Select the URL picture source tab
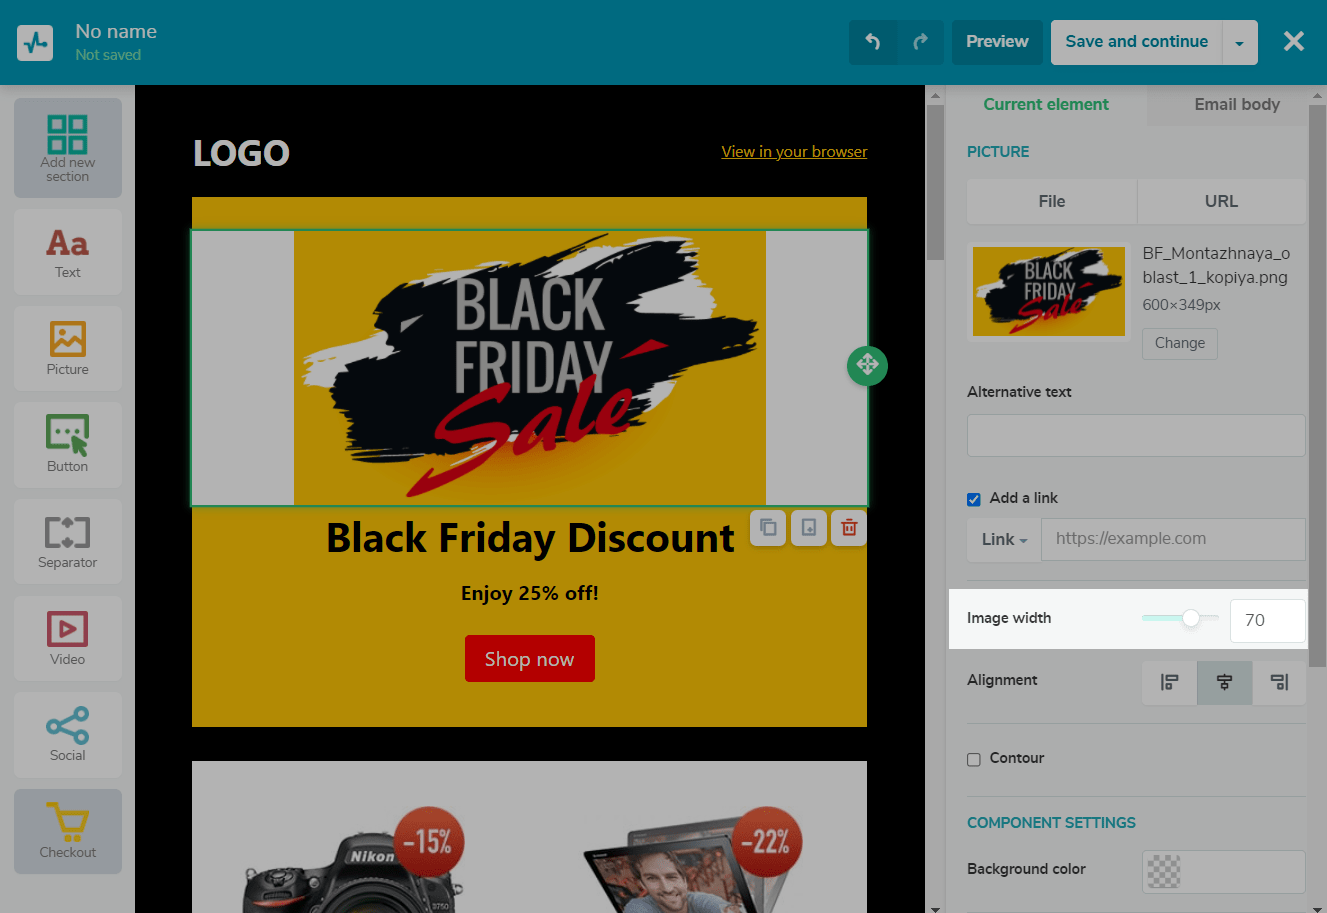1327x913 pixels. [x=1221, y=201]
